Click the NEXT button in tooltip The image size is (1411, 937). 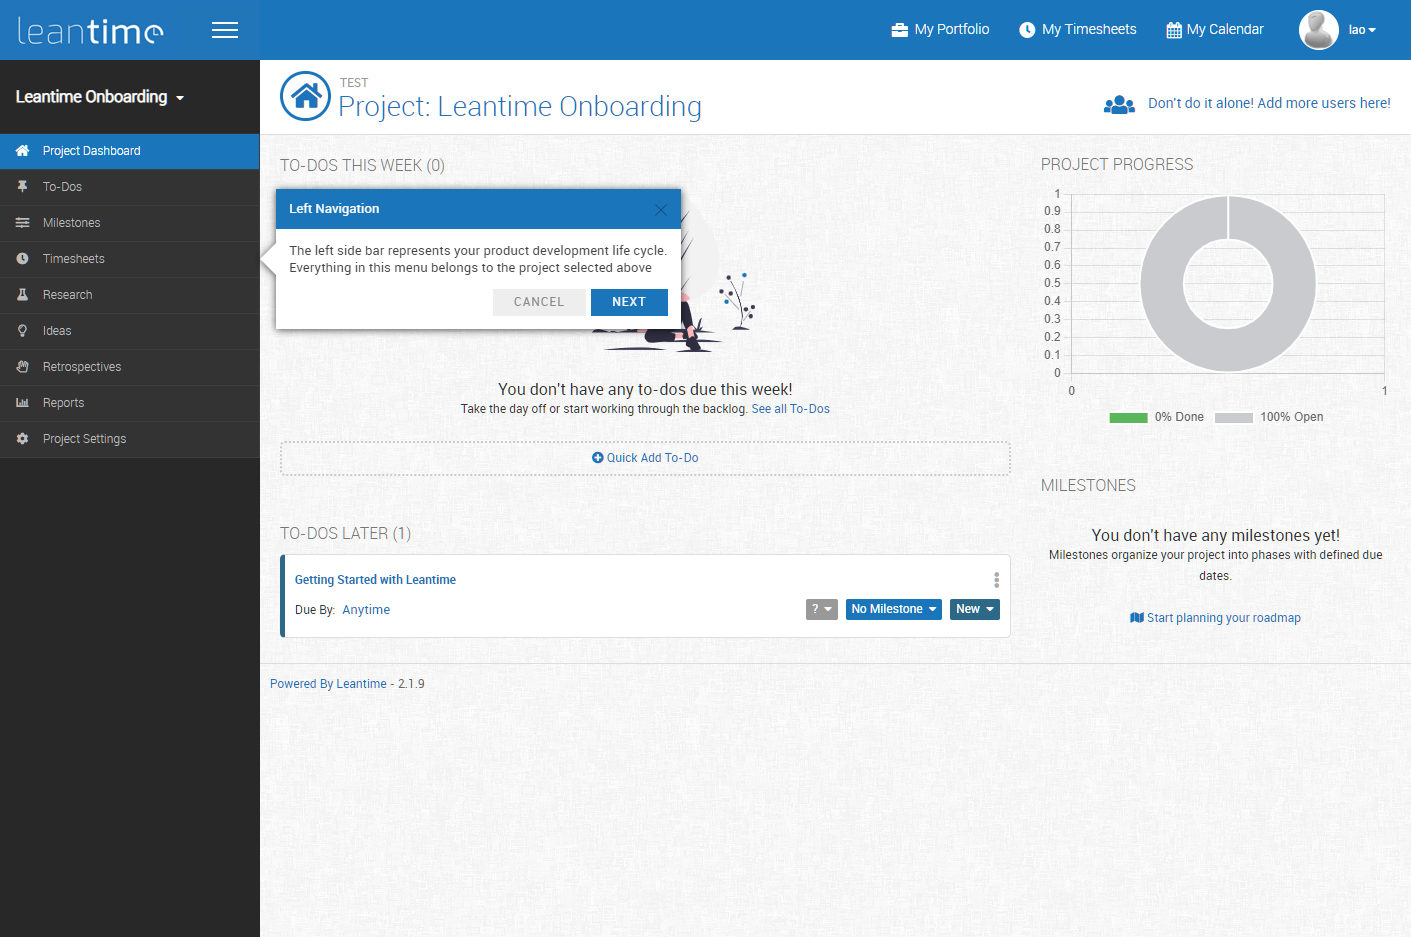(x=629, y=302)
